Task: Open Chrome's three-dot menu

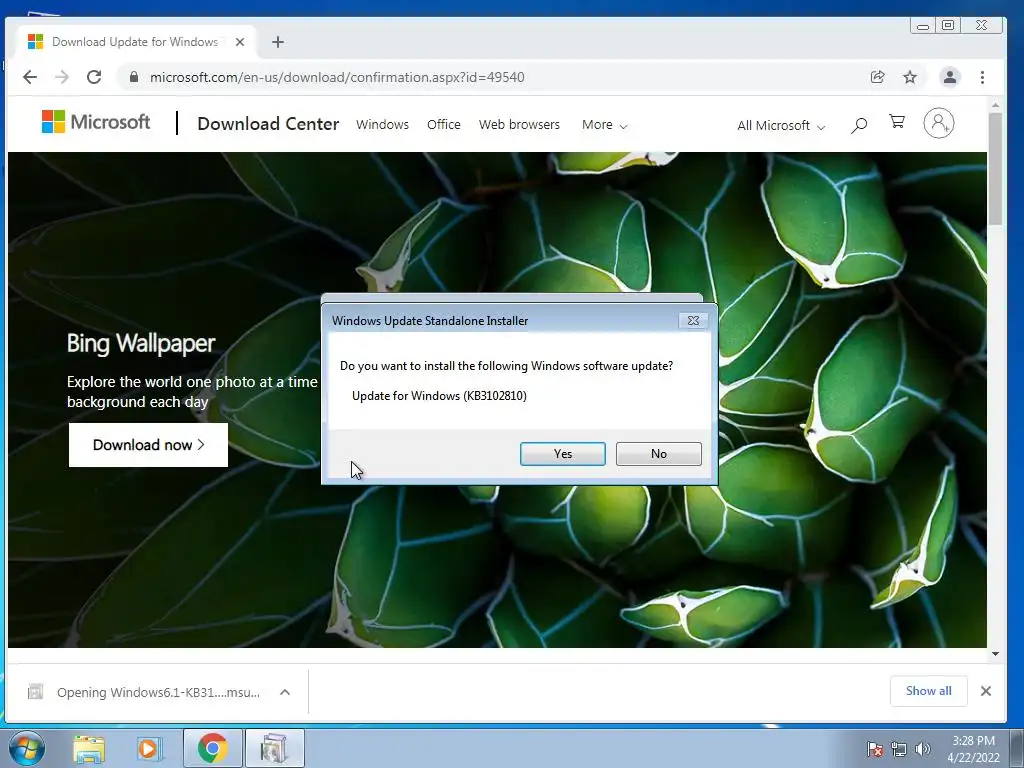Action: tap(982, 77)
